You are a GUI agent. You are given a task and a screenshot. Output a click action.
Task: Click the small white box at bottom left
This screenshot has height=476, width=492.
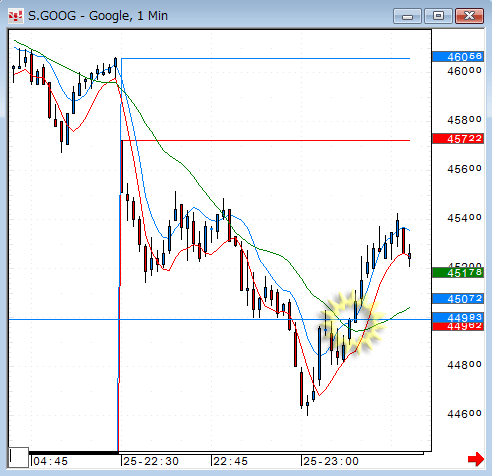pos(19,458)
